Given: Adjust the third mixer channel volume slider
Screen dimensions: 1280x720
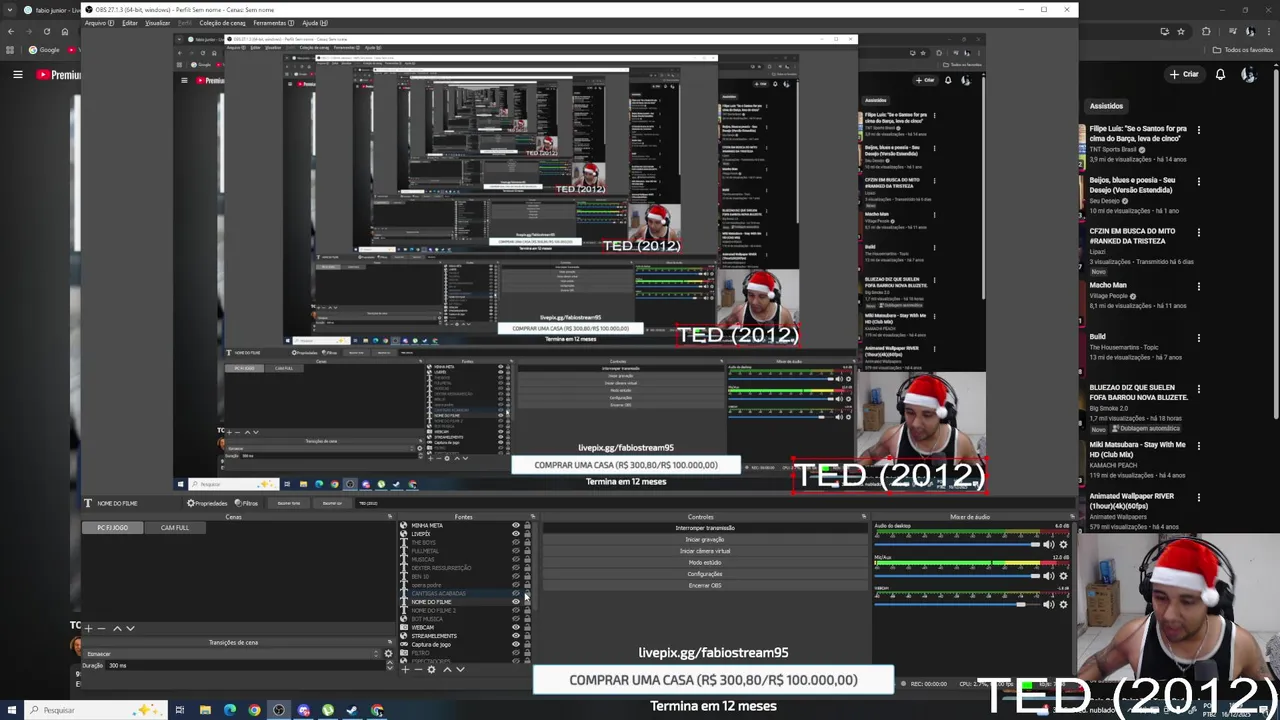Looking at the screenshot, I should click(956, 604).
